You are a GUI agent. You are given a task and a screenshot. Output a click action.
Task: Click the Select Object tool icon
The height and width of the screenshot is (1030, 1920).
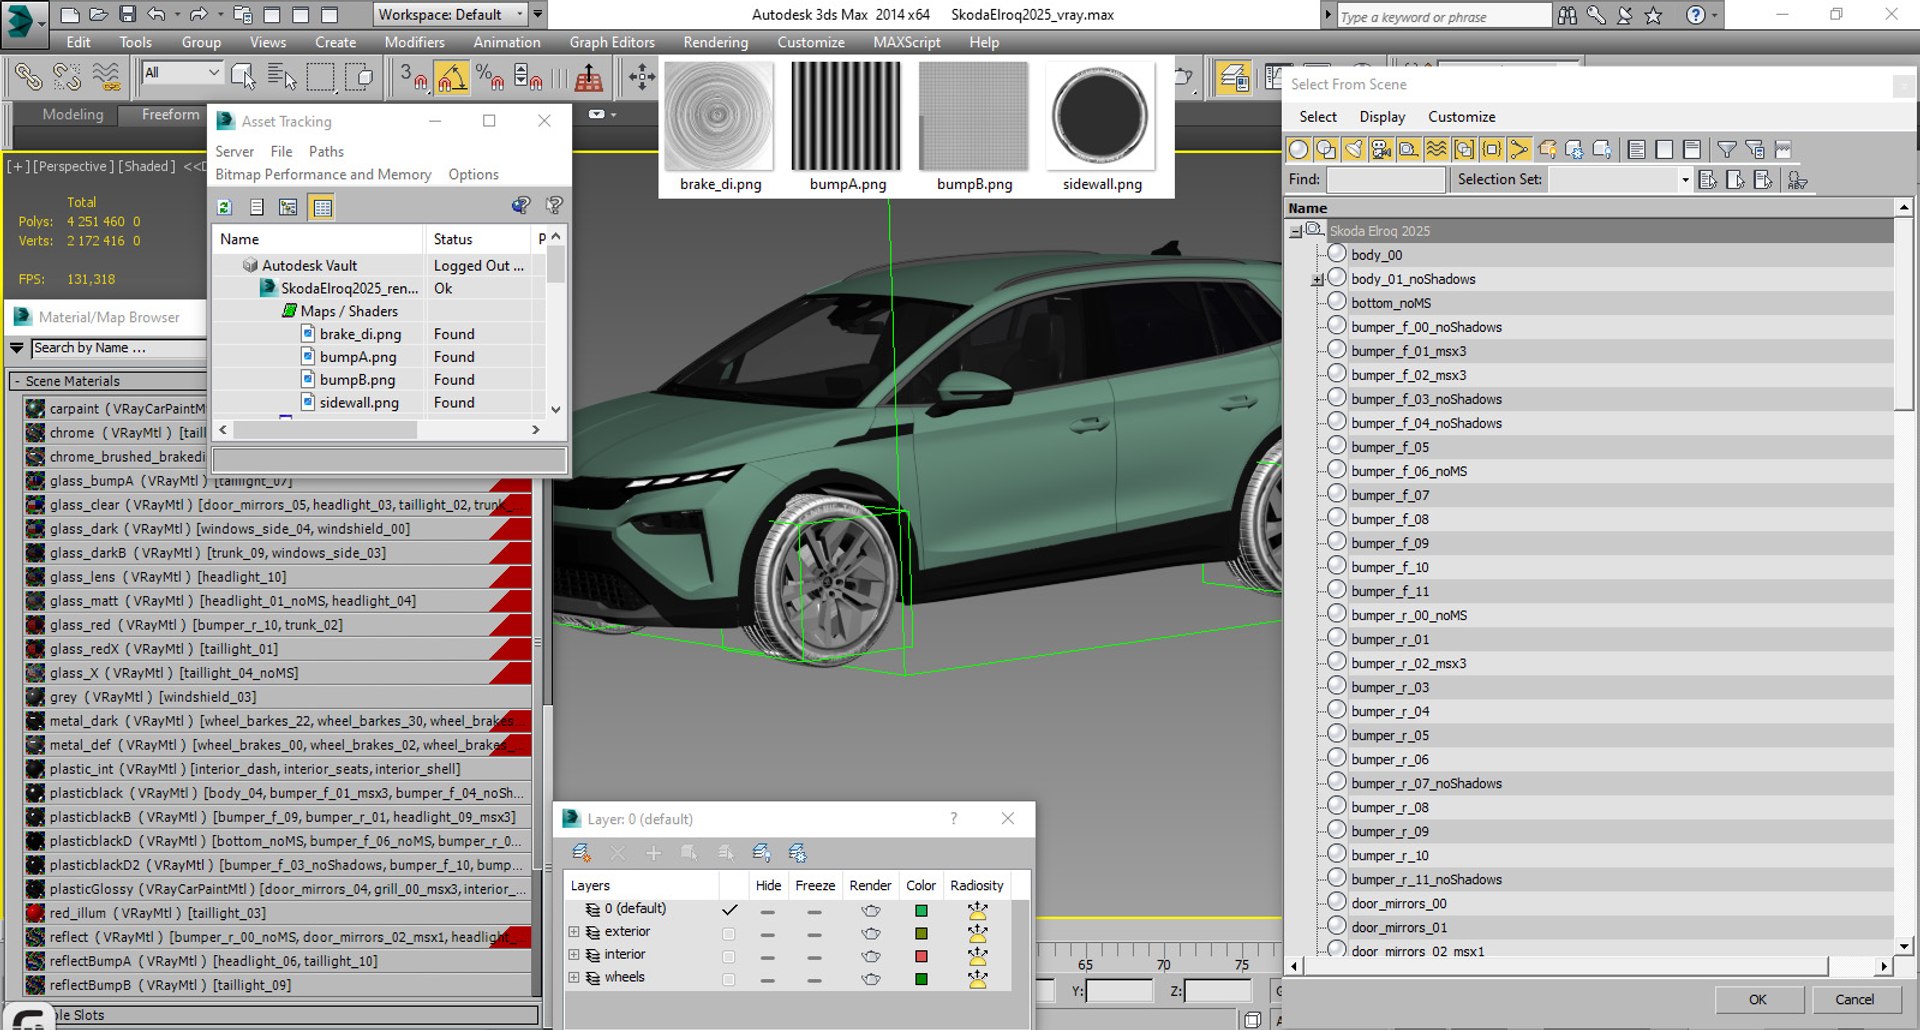[x=243, y=77]
